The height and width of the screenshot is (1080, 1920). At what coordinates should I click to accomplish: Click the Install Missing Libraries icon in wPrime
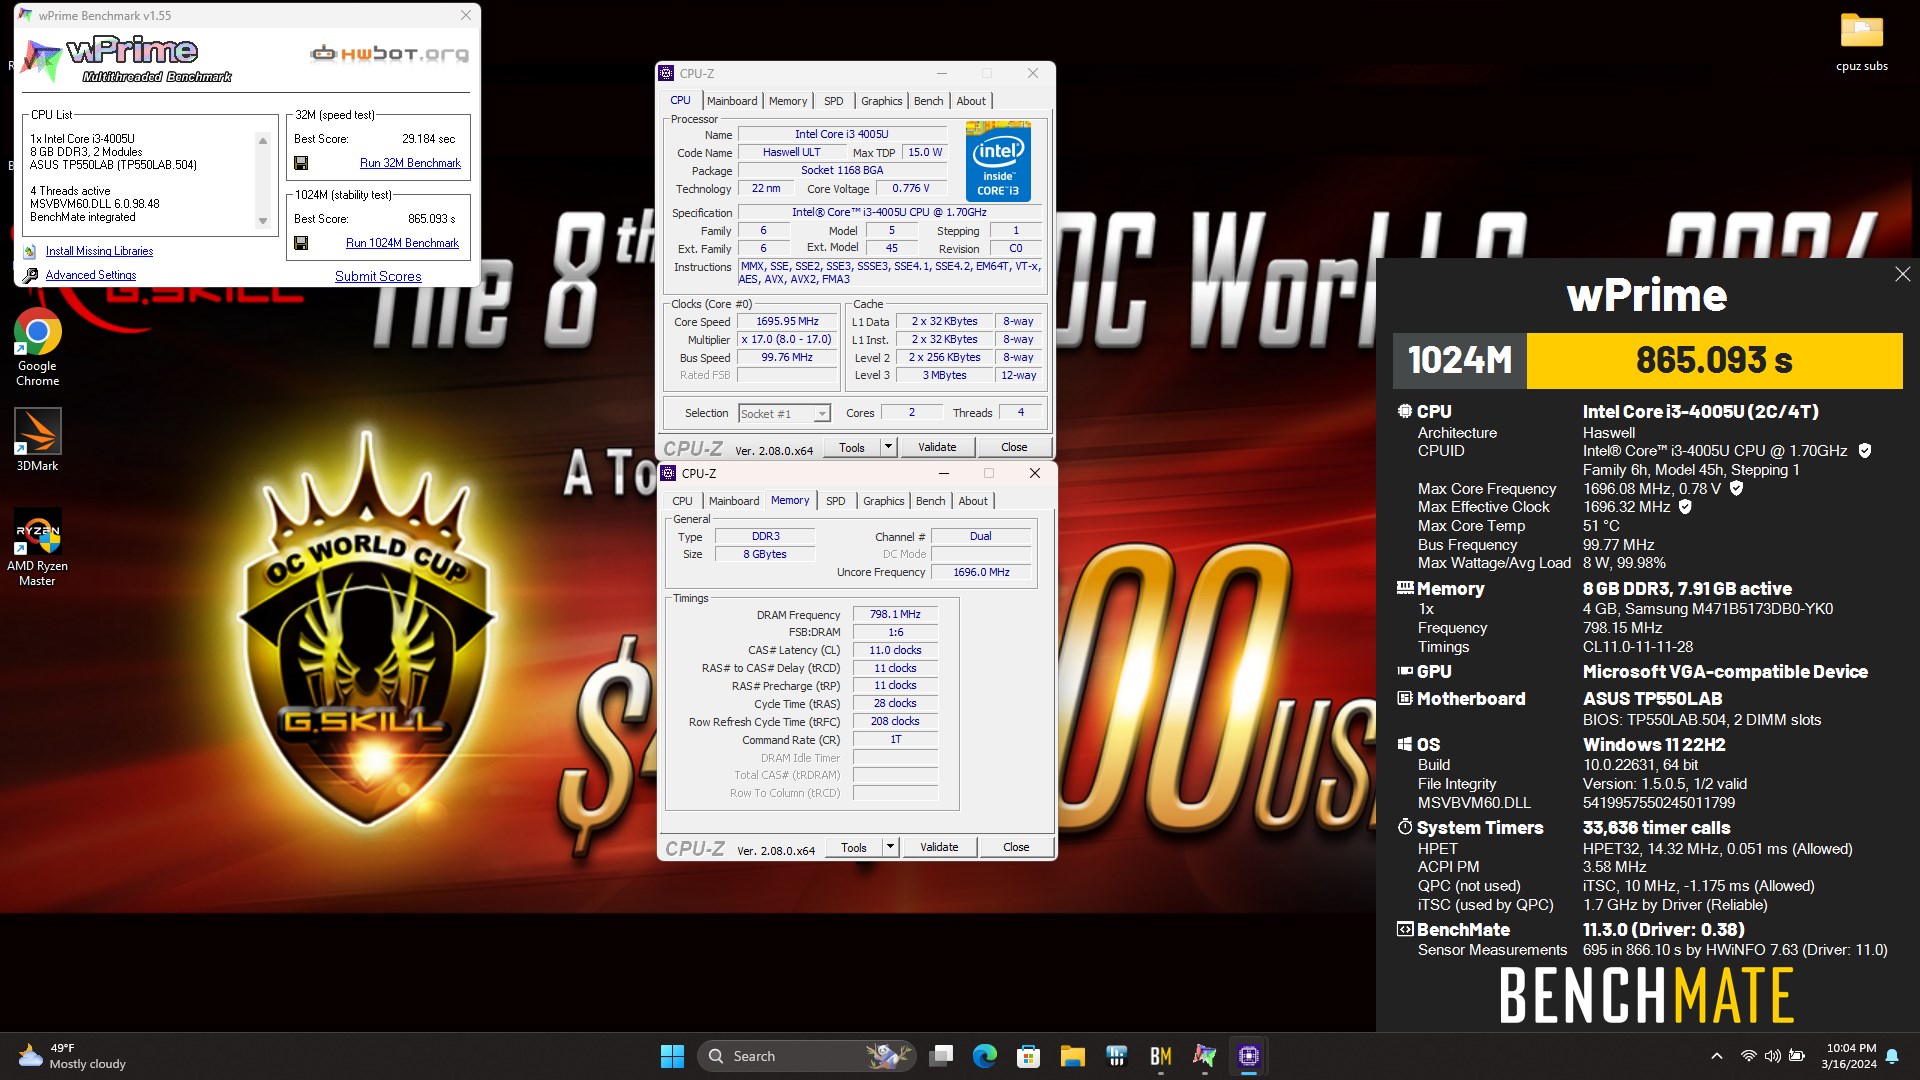click(30, 252)
